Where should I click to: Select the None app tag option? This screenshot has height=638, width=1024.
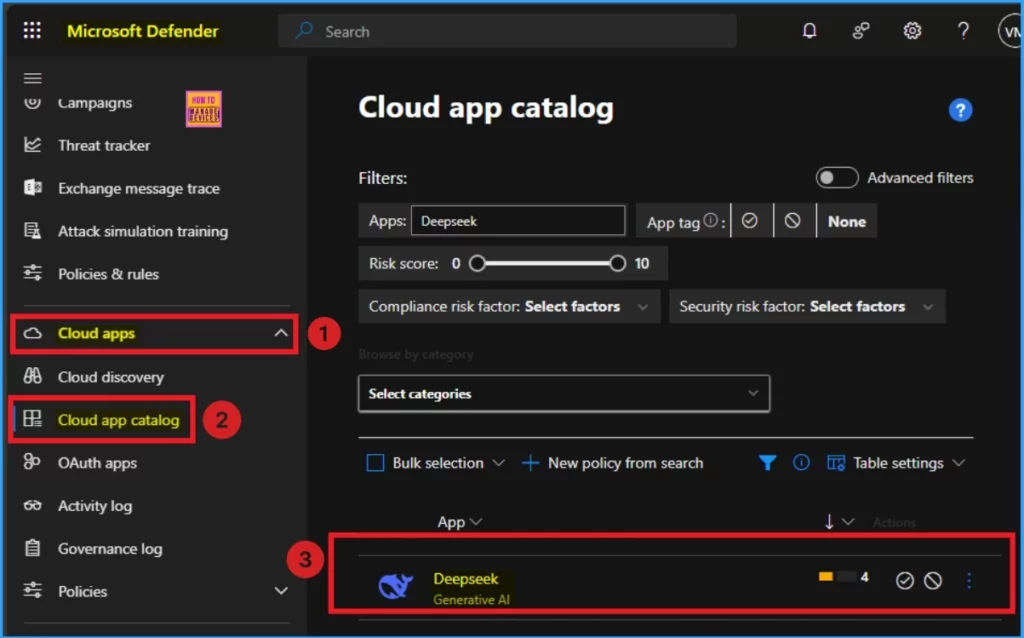click(846, 221)
